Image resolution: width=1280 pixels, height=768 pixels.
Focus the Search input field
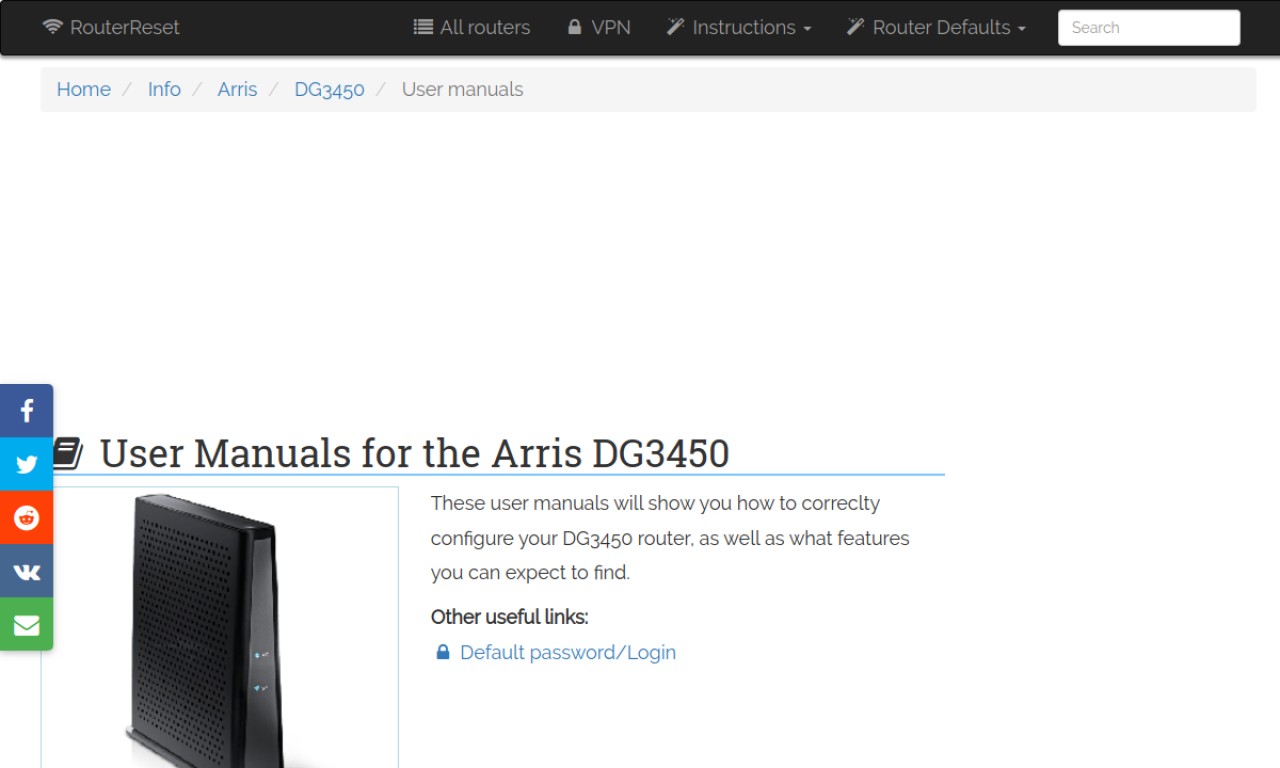click(1149, 28)
